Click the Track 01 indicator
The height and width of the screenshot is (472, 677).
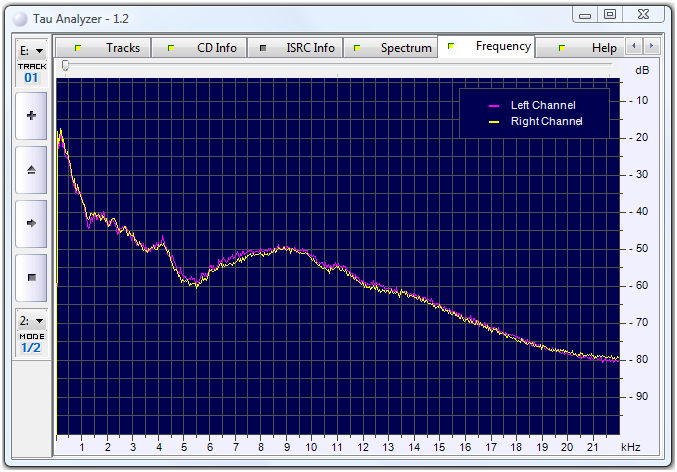(30, 72)
